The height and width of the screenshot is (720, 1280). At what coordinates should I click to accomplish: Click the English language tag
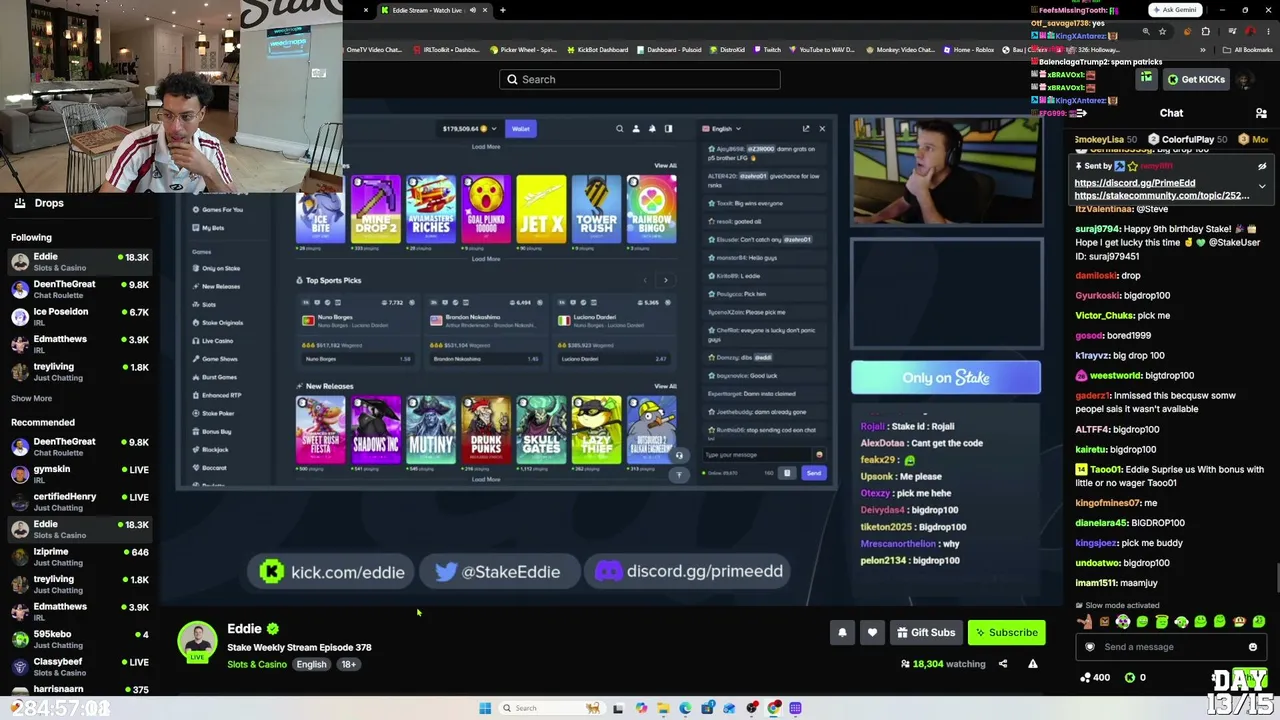(311, 664)
